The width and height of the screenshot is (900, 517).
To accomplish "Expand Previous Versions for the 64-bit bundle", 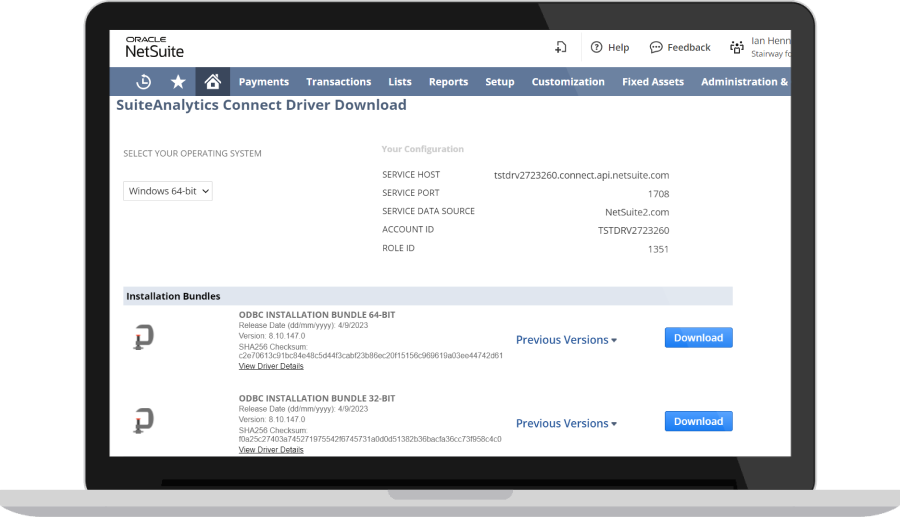I will pos(567,340).
